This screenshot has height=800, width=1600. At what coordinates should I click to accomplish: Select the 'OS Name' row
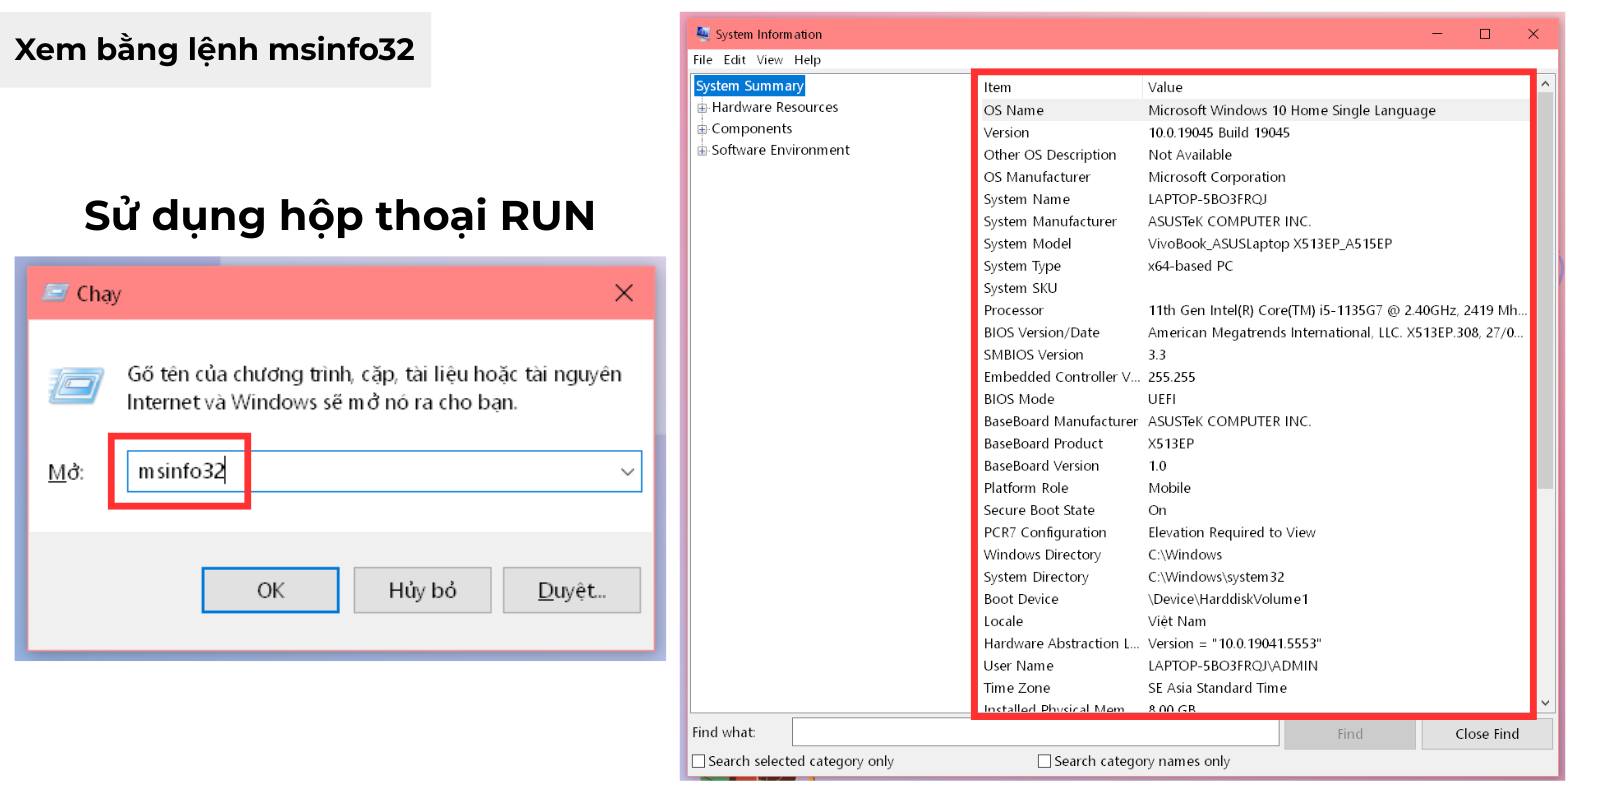1253,110
